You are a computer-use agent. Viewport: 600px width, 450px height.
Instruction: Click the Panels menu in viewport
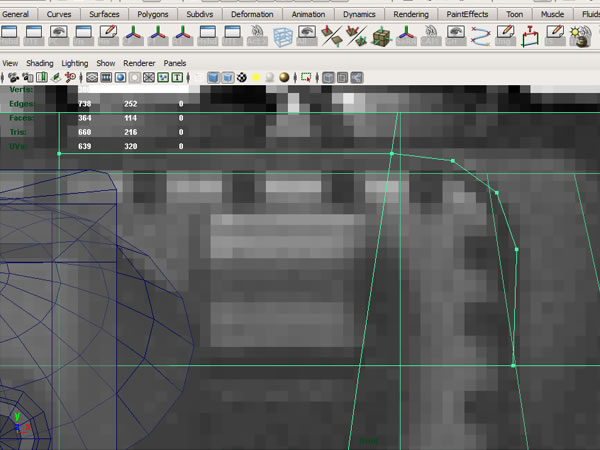(x=175, y=62)
